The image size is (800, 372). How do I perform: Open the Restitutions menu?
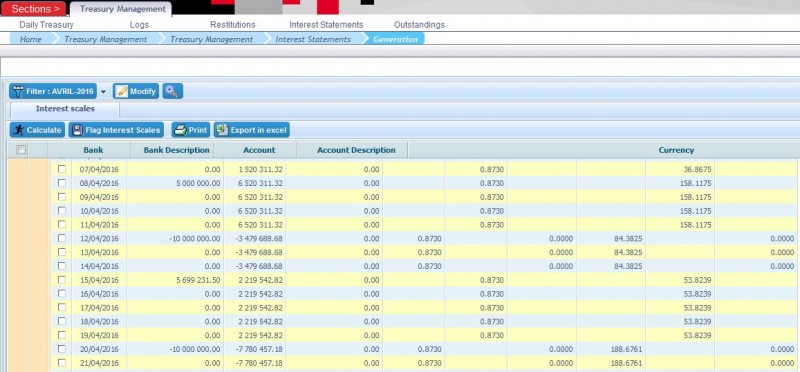click(233, 24)
